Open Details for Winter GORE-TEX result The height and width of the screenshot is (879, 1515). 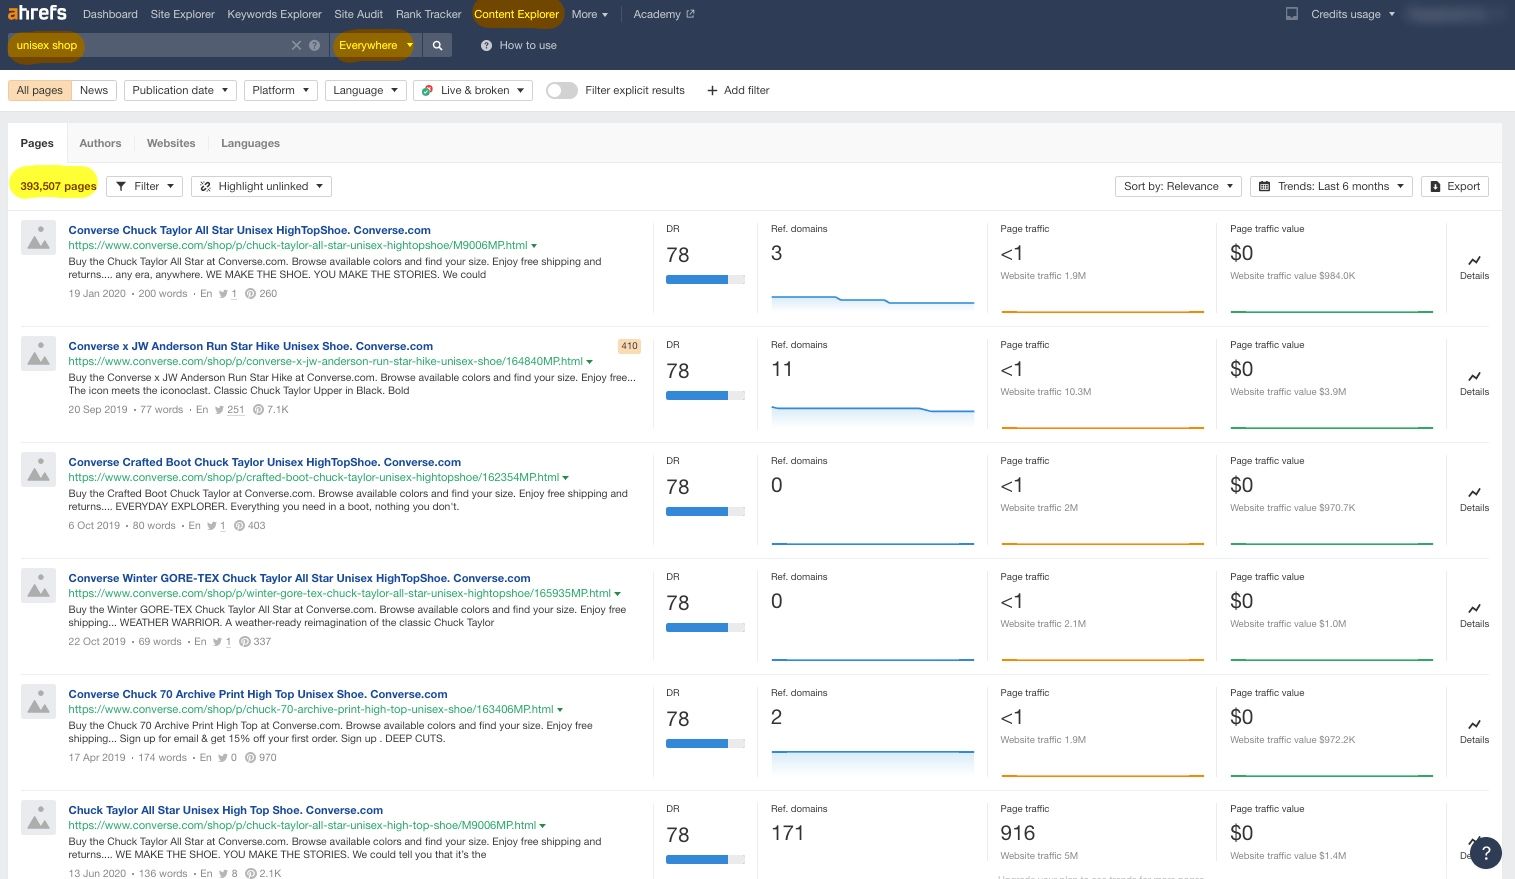(x=1474, y=615)
